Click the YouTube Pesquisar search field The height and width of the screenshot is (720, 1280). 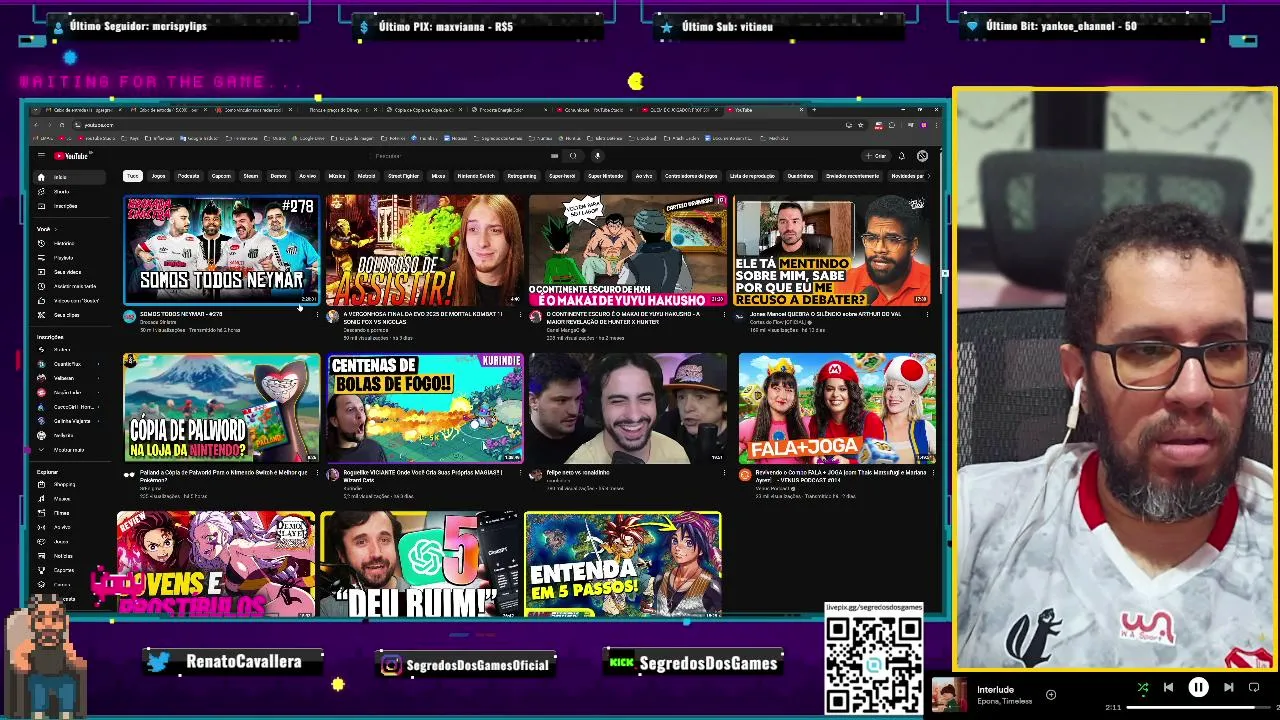pyautogui.click(x=458, y=156)
